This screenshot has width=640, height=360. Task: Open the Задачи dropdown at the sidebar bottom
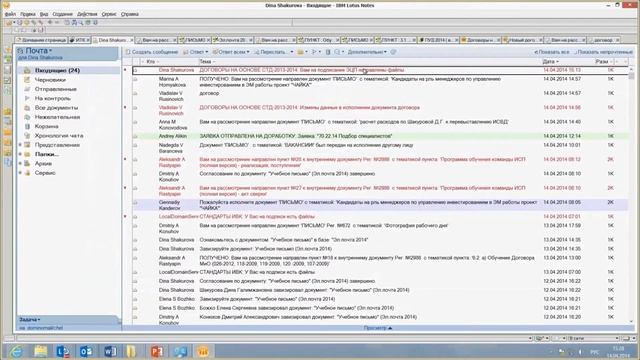point(29,320)
